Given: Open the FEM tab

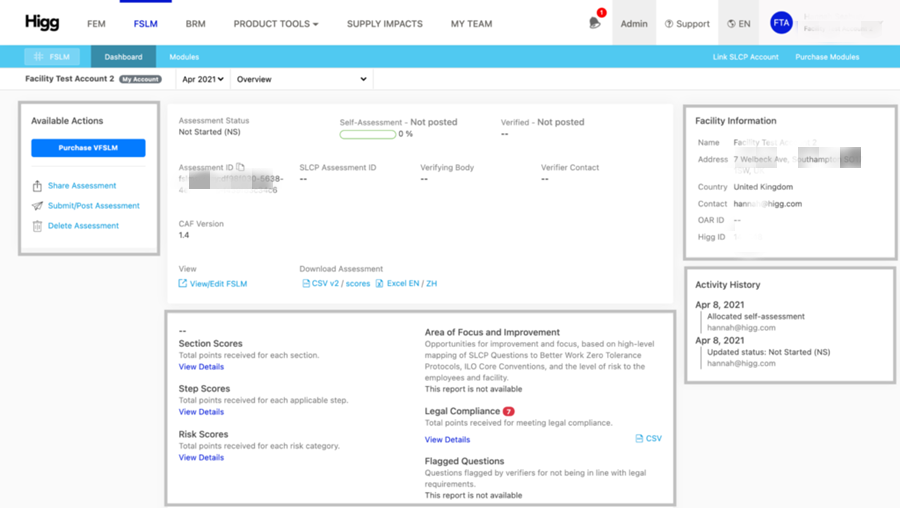Looking at the screenshot, I should tap(96, 24).
